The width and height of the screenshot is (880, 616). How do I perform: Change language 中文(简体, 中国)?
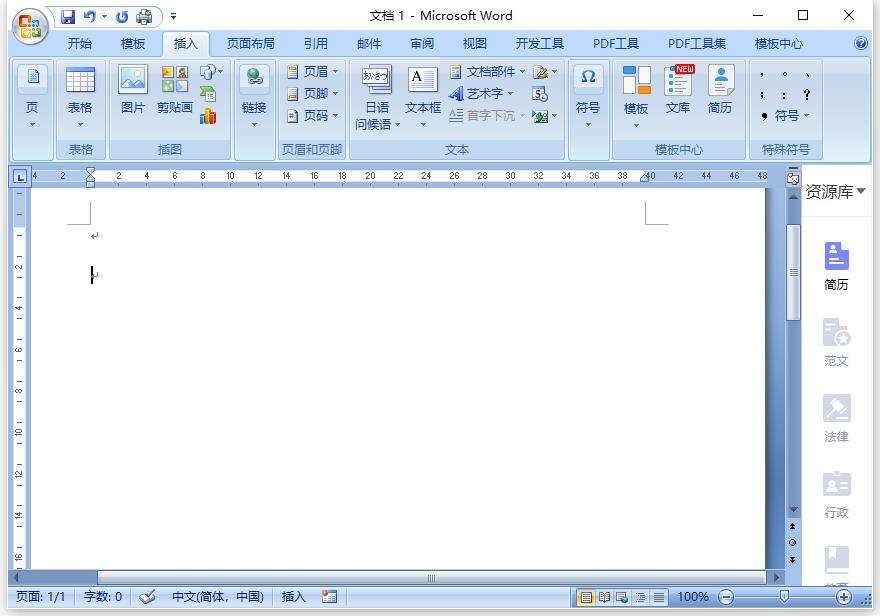pyautogui.click(x=218, y=596)
